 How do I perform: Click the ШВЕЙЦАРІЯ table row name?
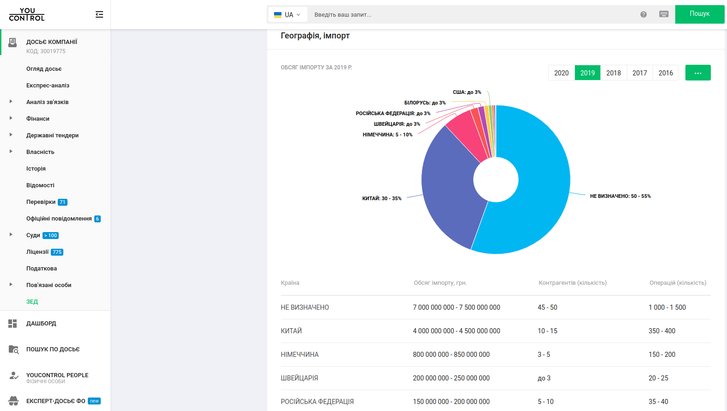(300, 378)
